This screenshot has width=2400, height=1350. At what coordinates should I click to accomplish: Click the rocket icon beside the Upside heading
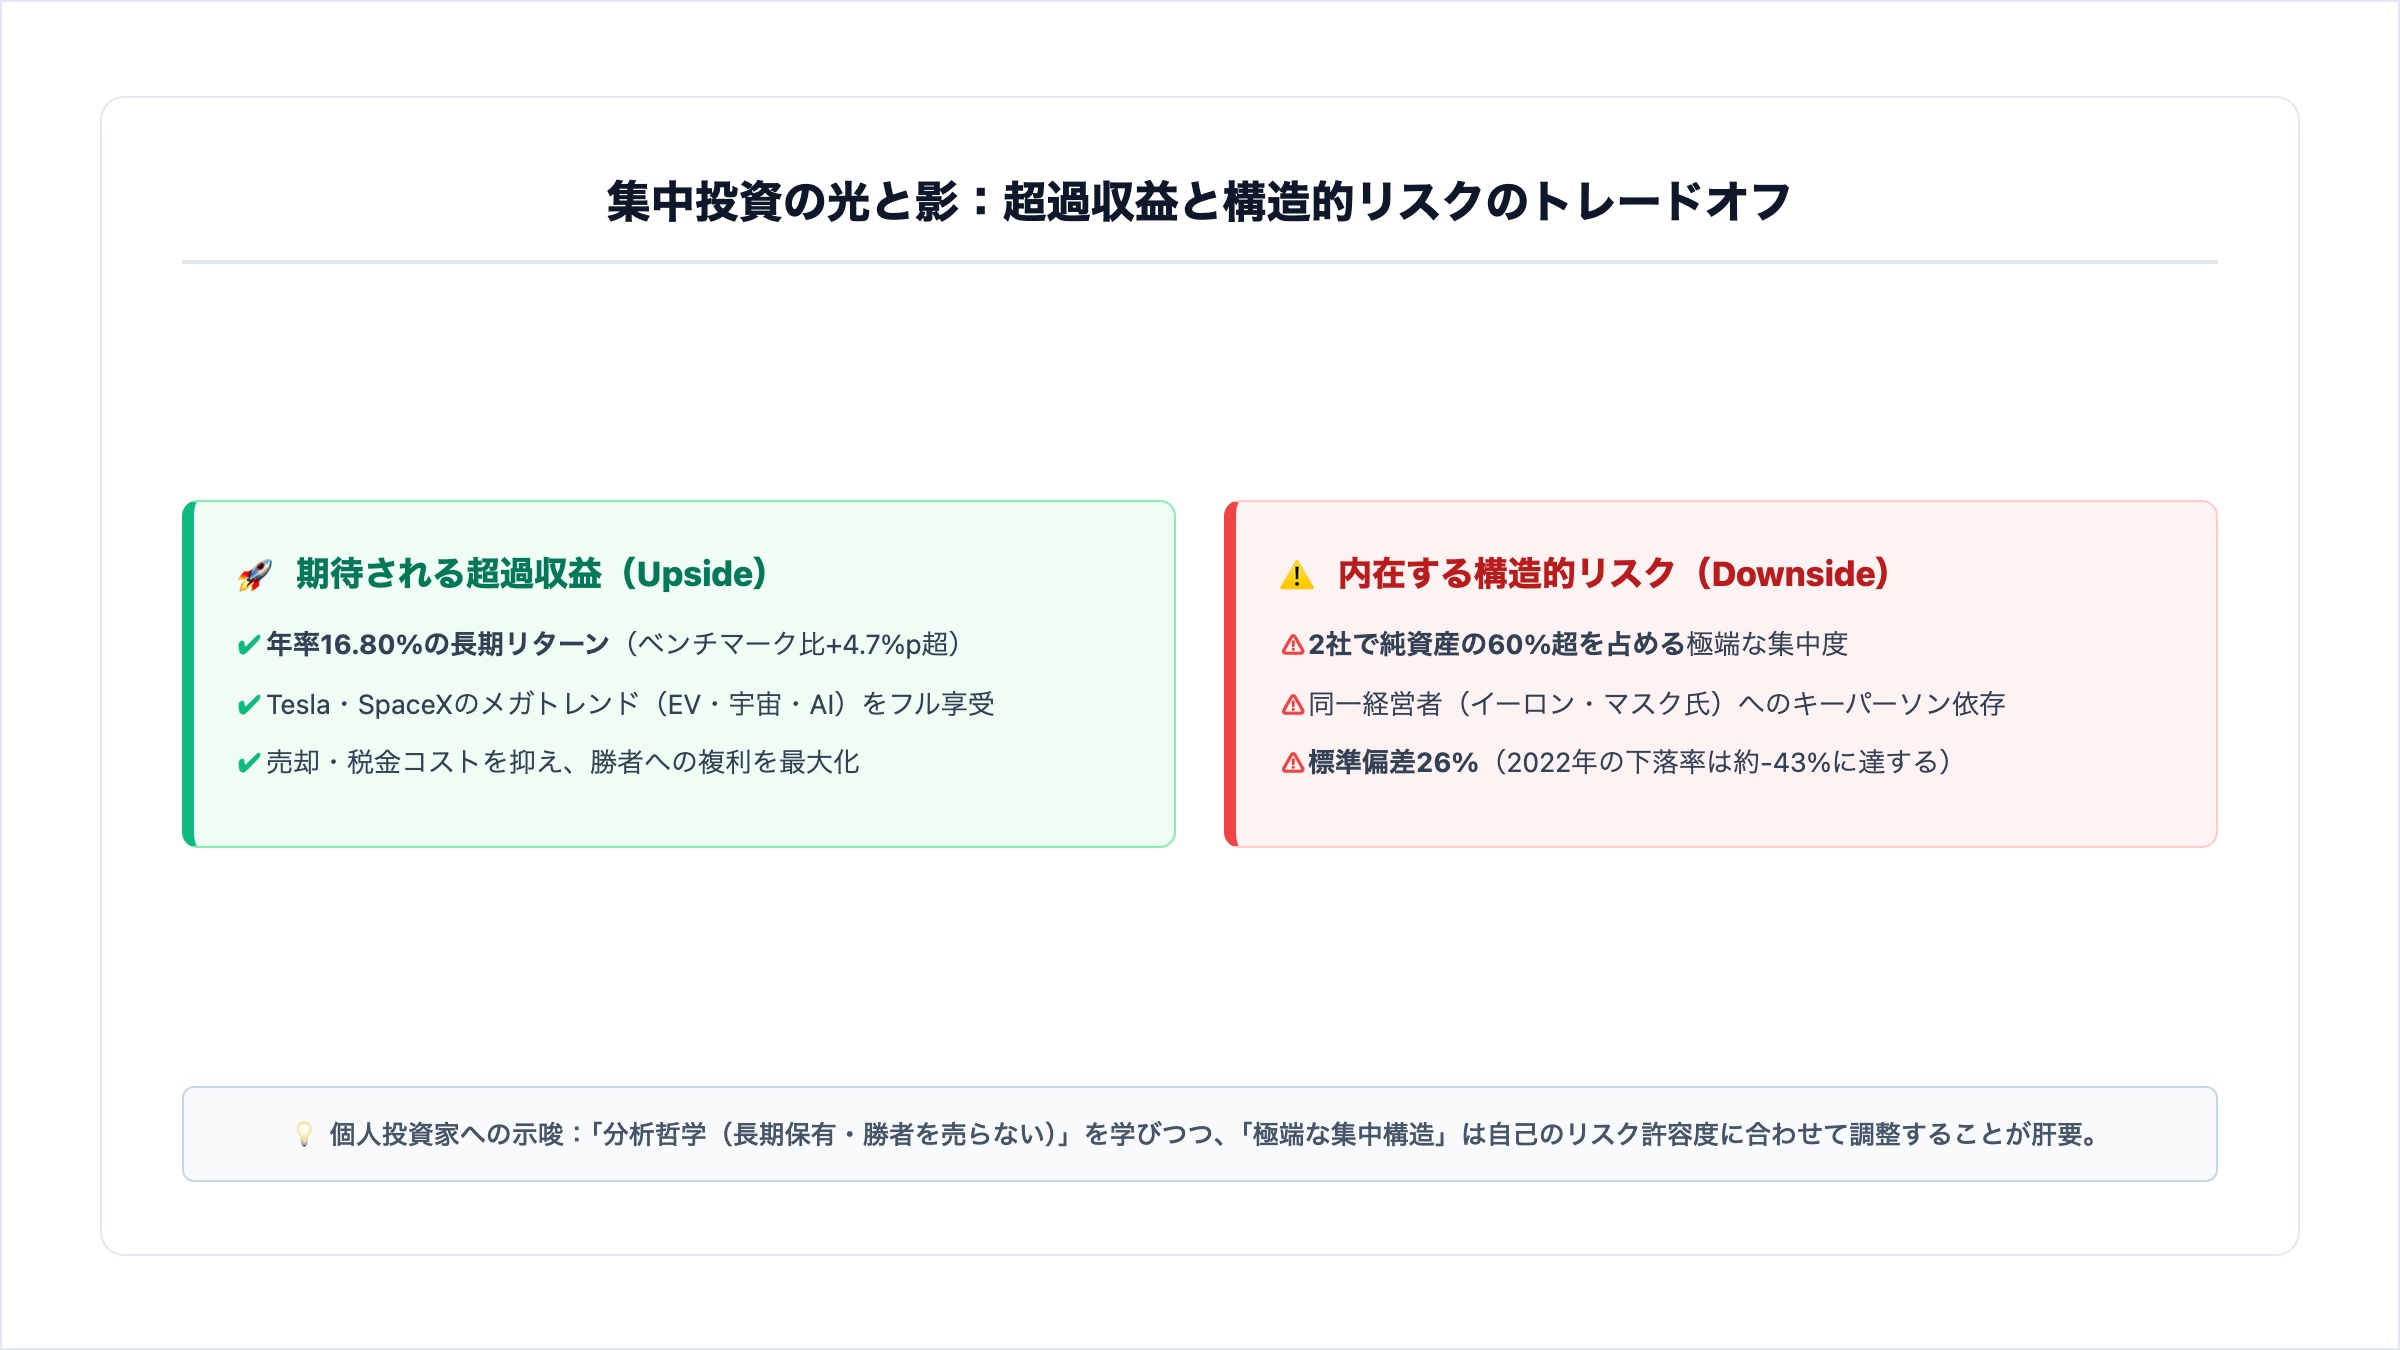coord(255,575)
